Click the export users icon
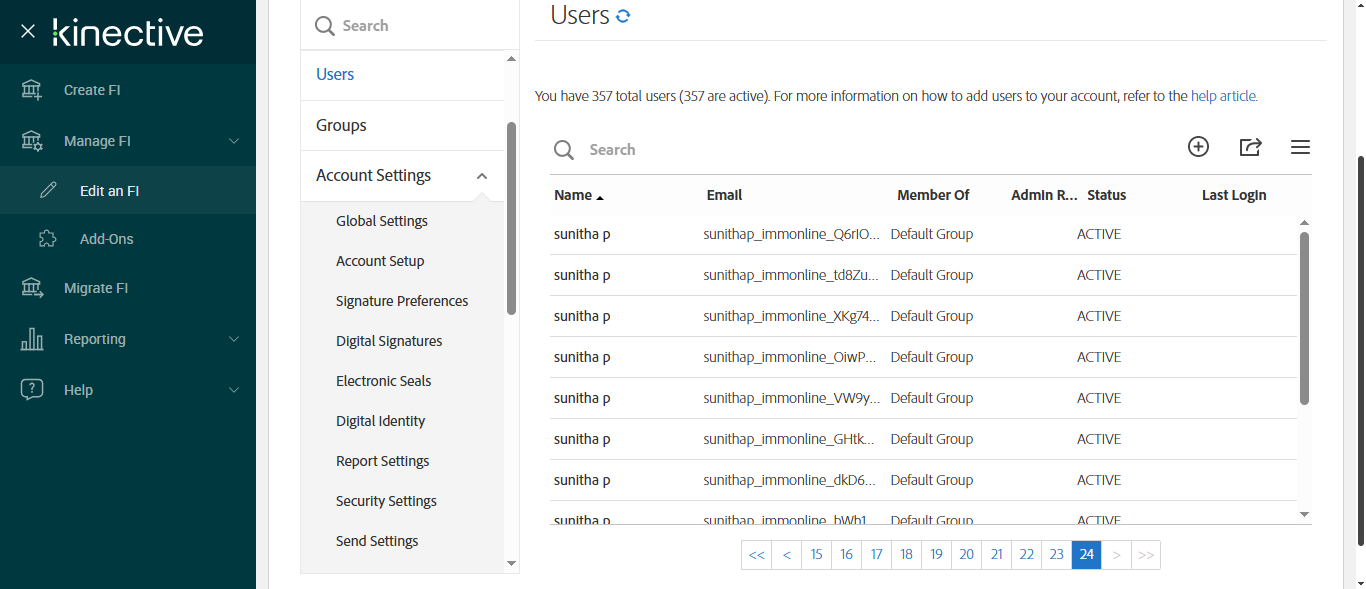 tap(1250, 147)
